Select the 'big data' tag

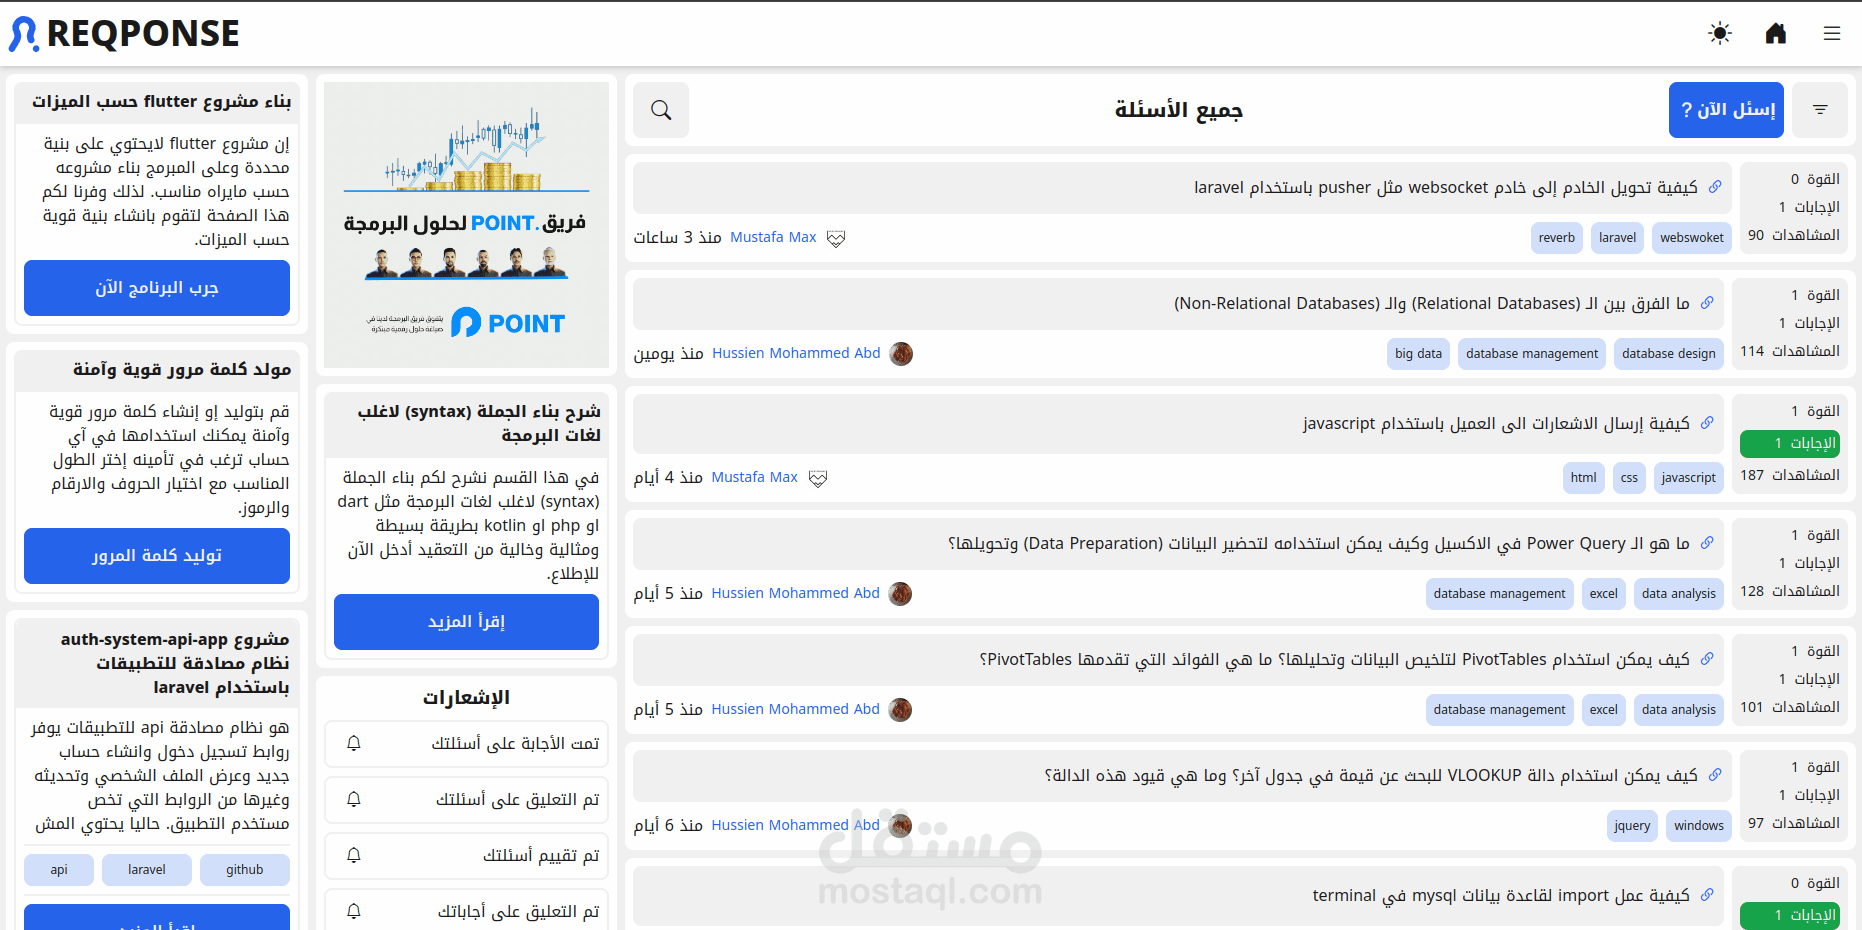tap(1418, 354)
